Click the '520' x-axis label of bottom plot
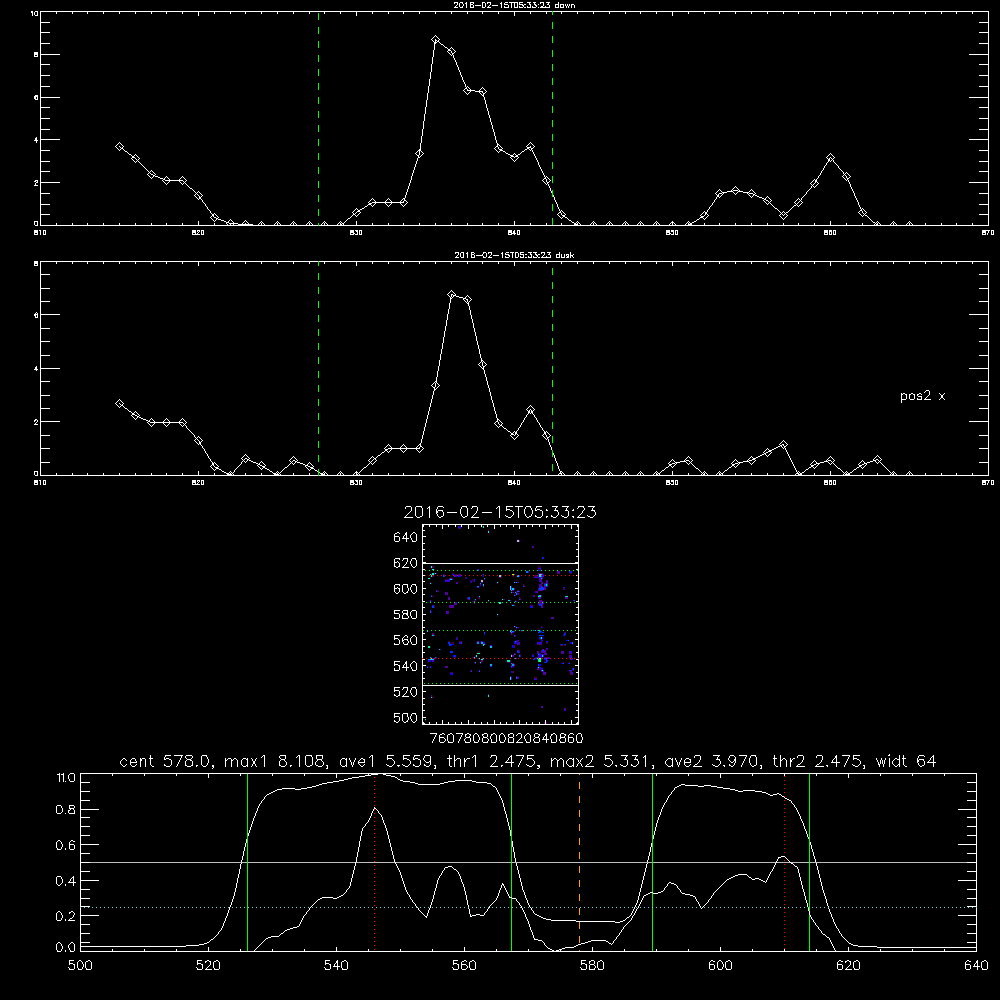The height and width of the screenshot is (1000, 1000). tap(208, 966)
